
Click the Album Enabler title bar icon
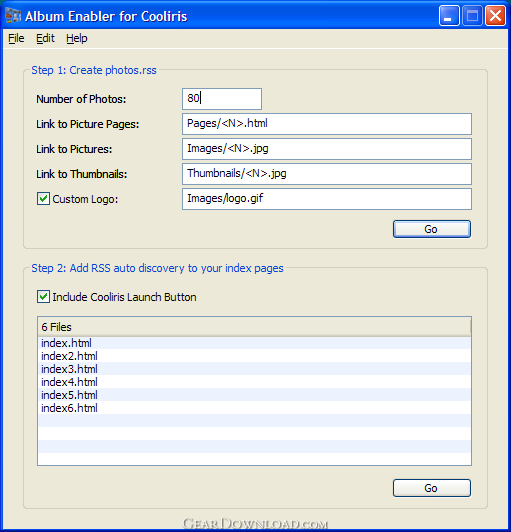(13, 16)
